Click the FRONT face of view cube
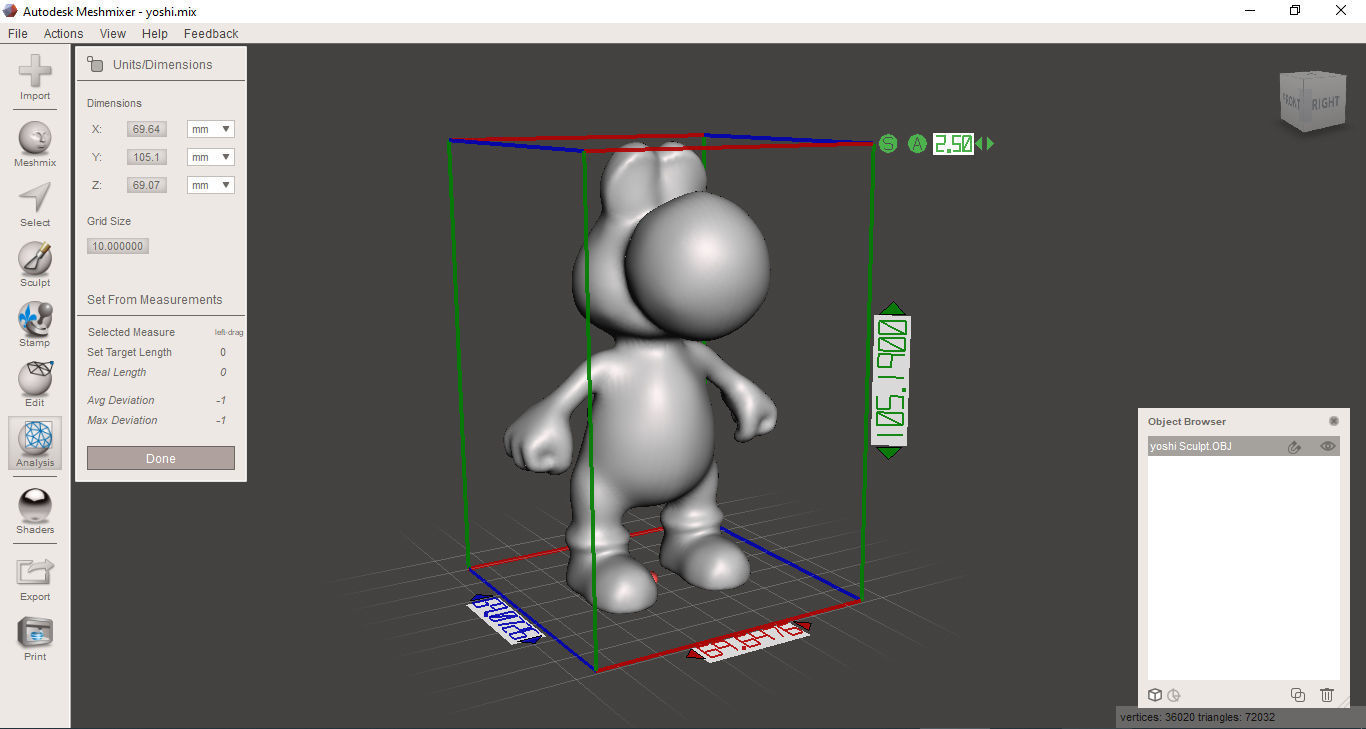The height and width of the screenshot is (729, 1366). click(1293, 101)
